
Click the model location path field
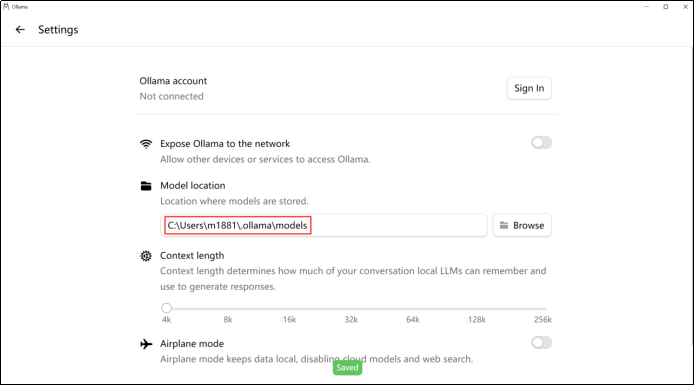(324, 225)
